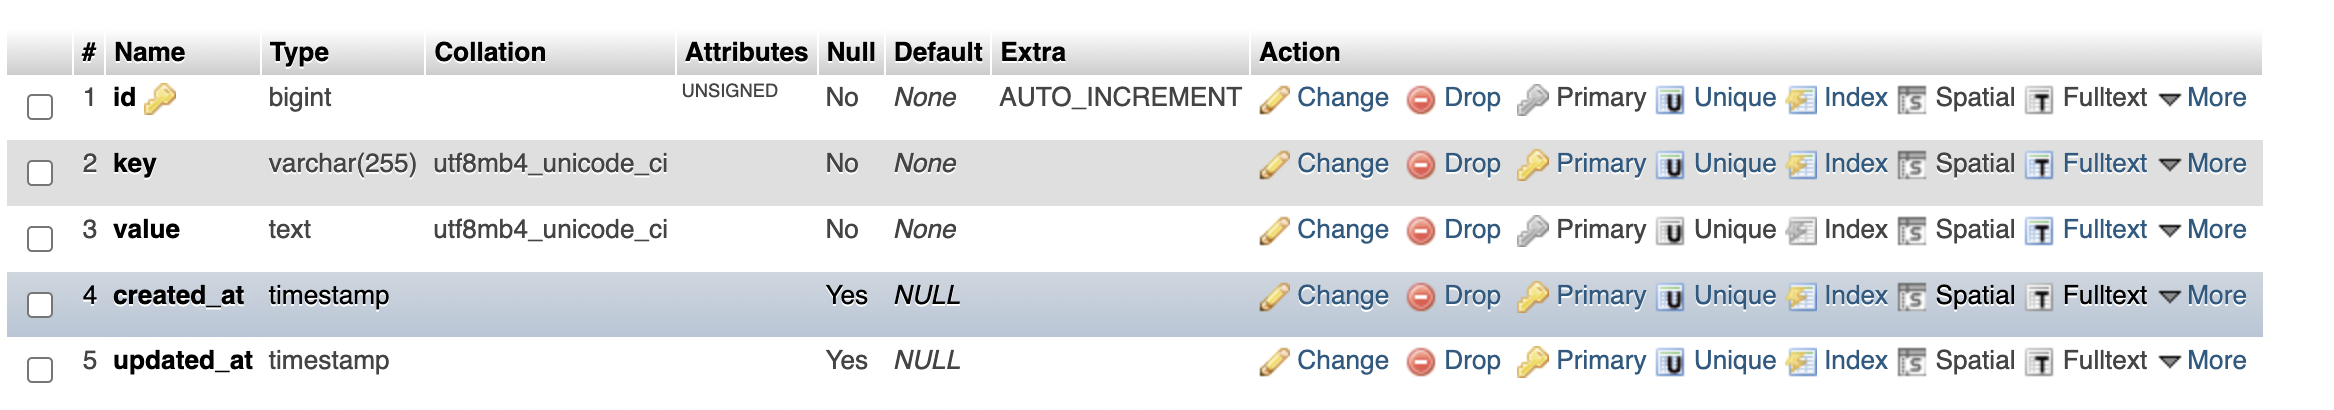Click the Change link for updated_at
This screenshot has width=2334, height=410.
pyautogui.click(x=1342, y=361)
